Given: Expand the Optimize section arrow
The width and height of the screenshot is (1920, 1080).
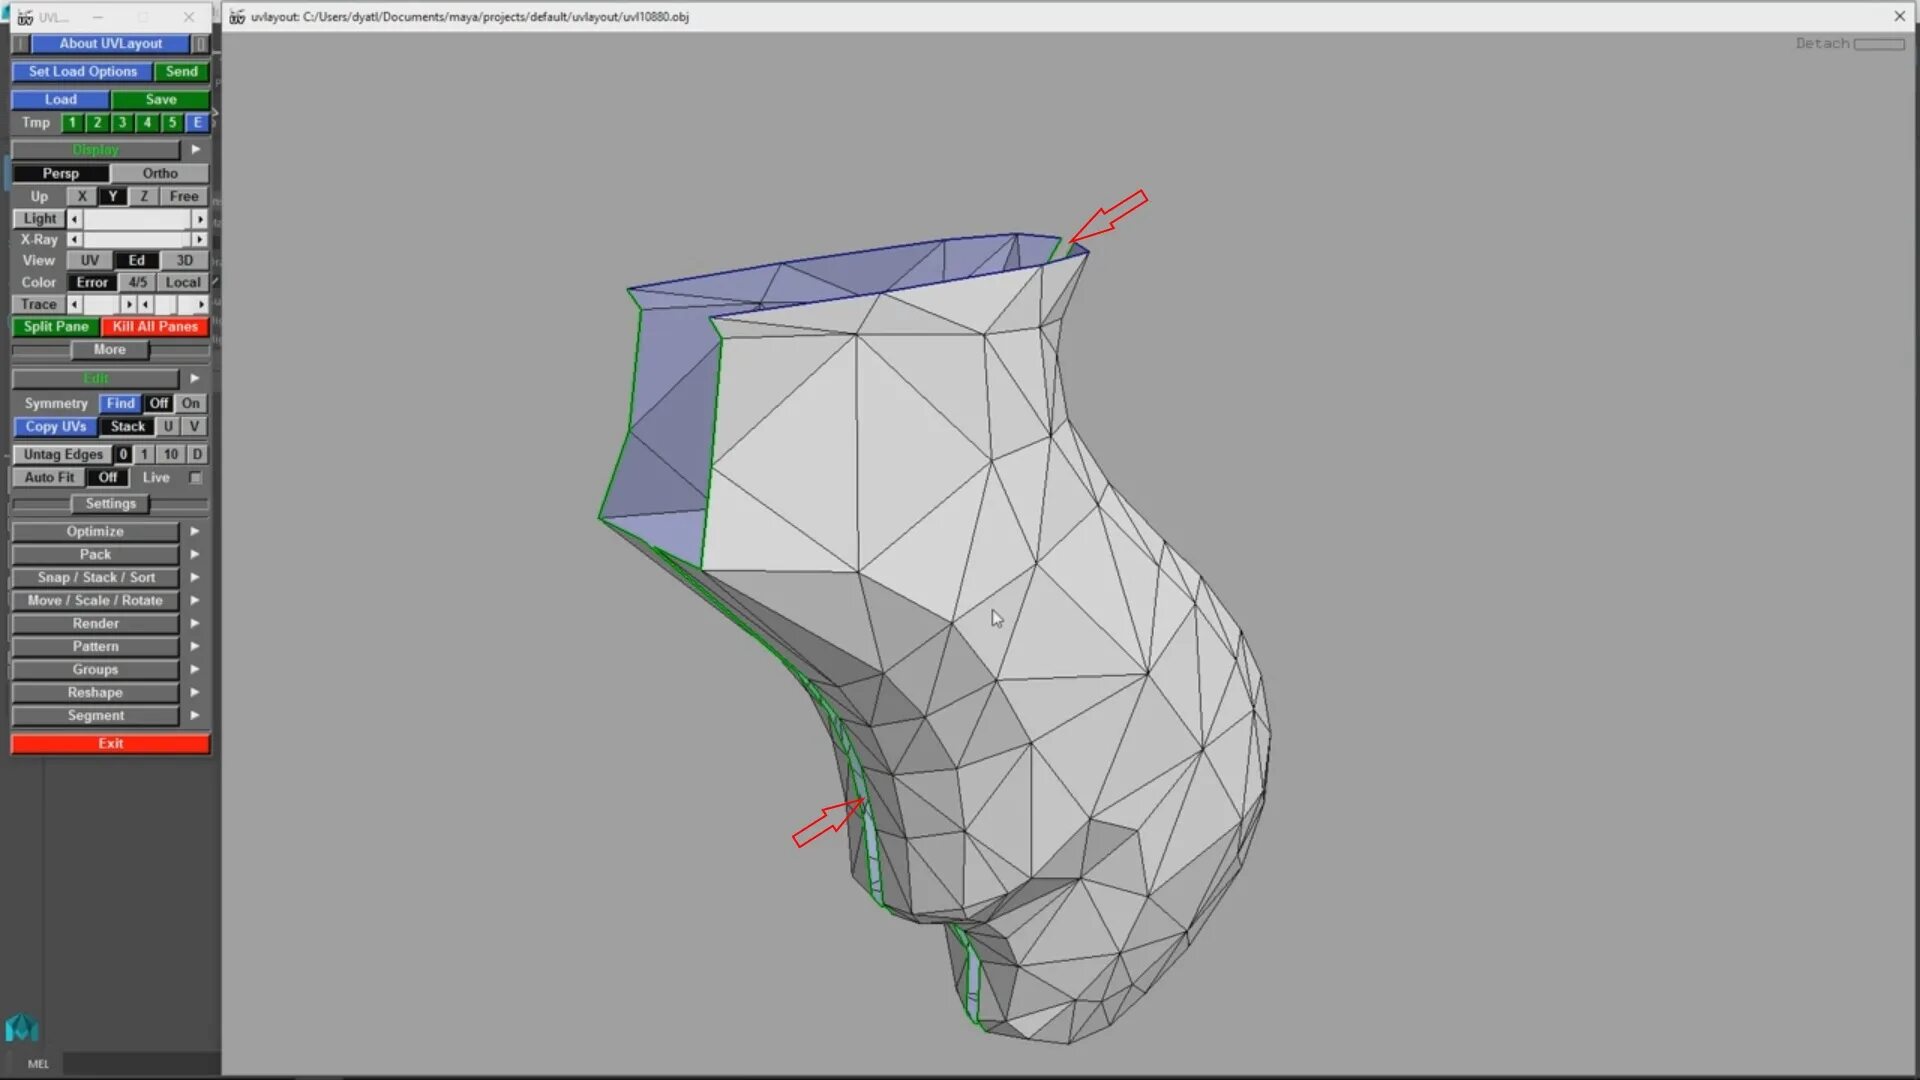Looking at the screenshot, I should click(x=195, y=531).
